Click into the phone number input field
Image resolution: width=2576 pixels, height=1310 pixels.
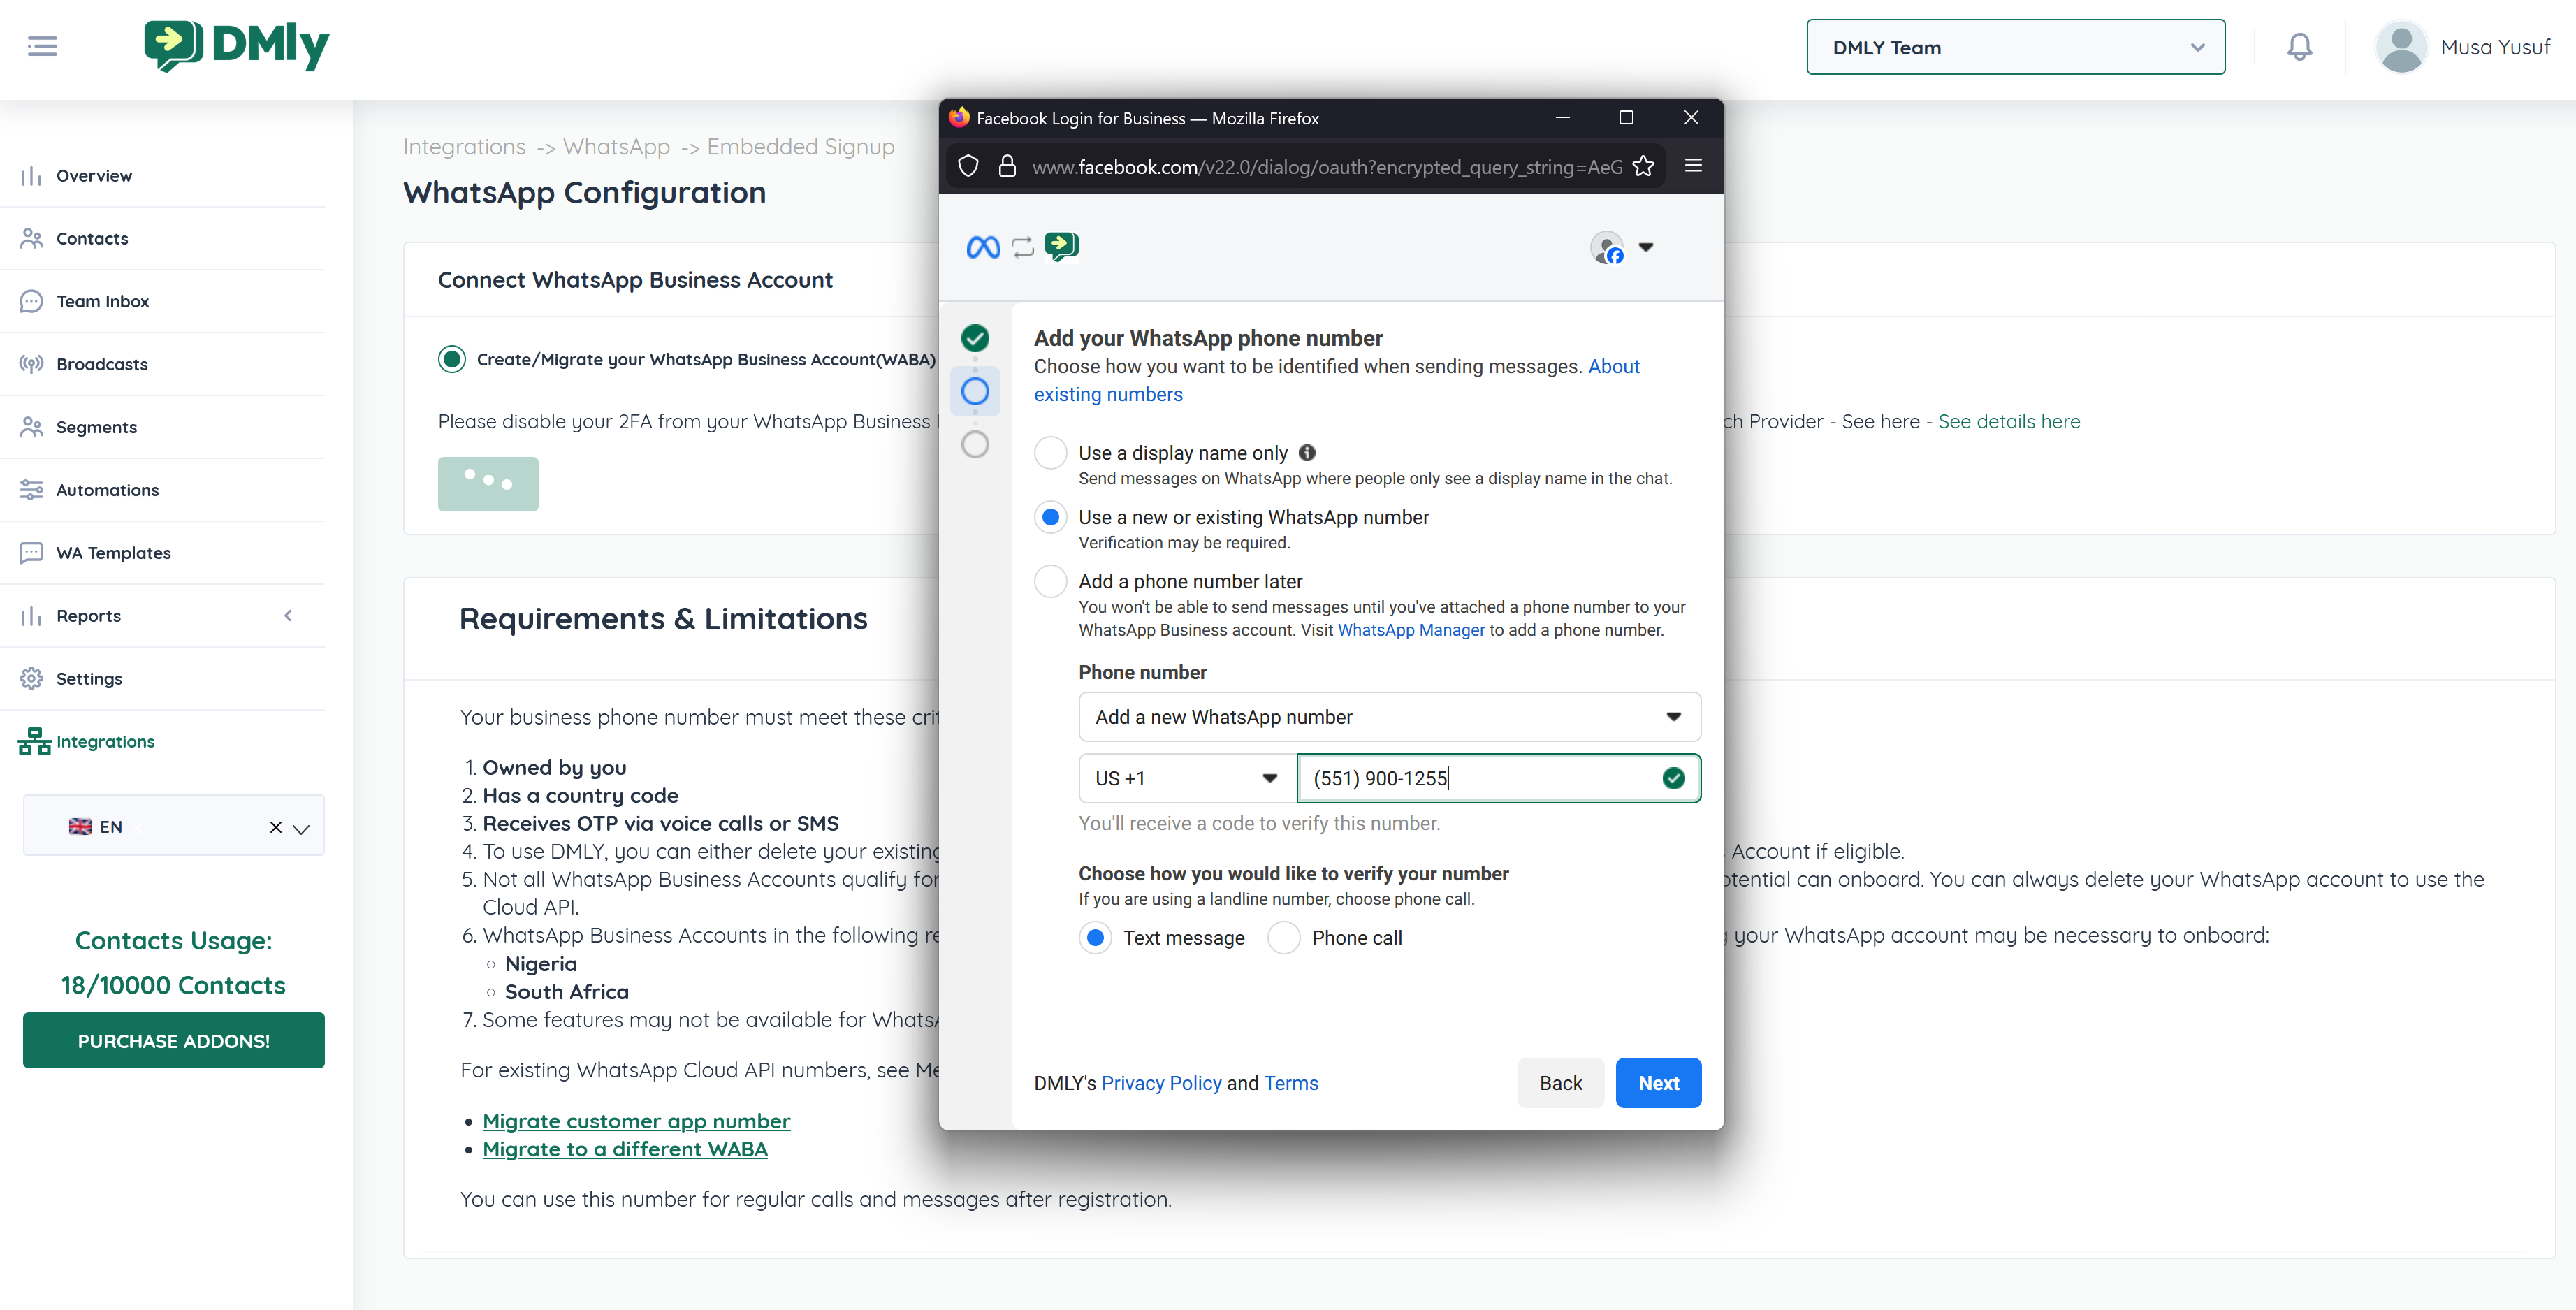[x=1480, y=778]
